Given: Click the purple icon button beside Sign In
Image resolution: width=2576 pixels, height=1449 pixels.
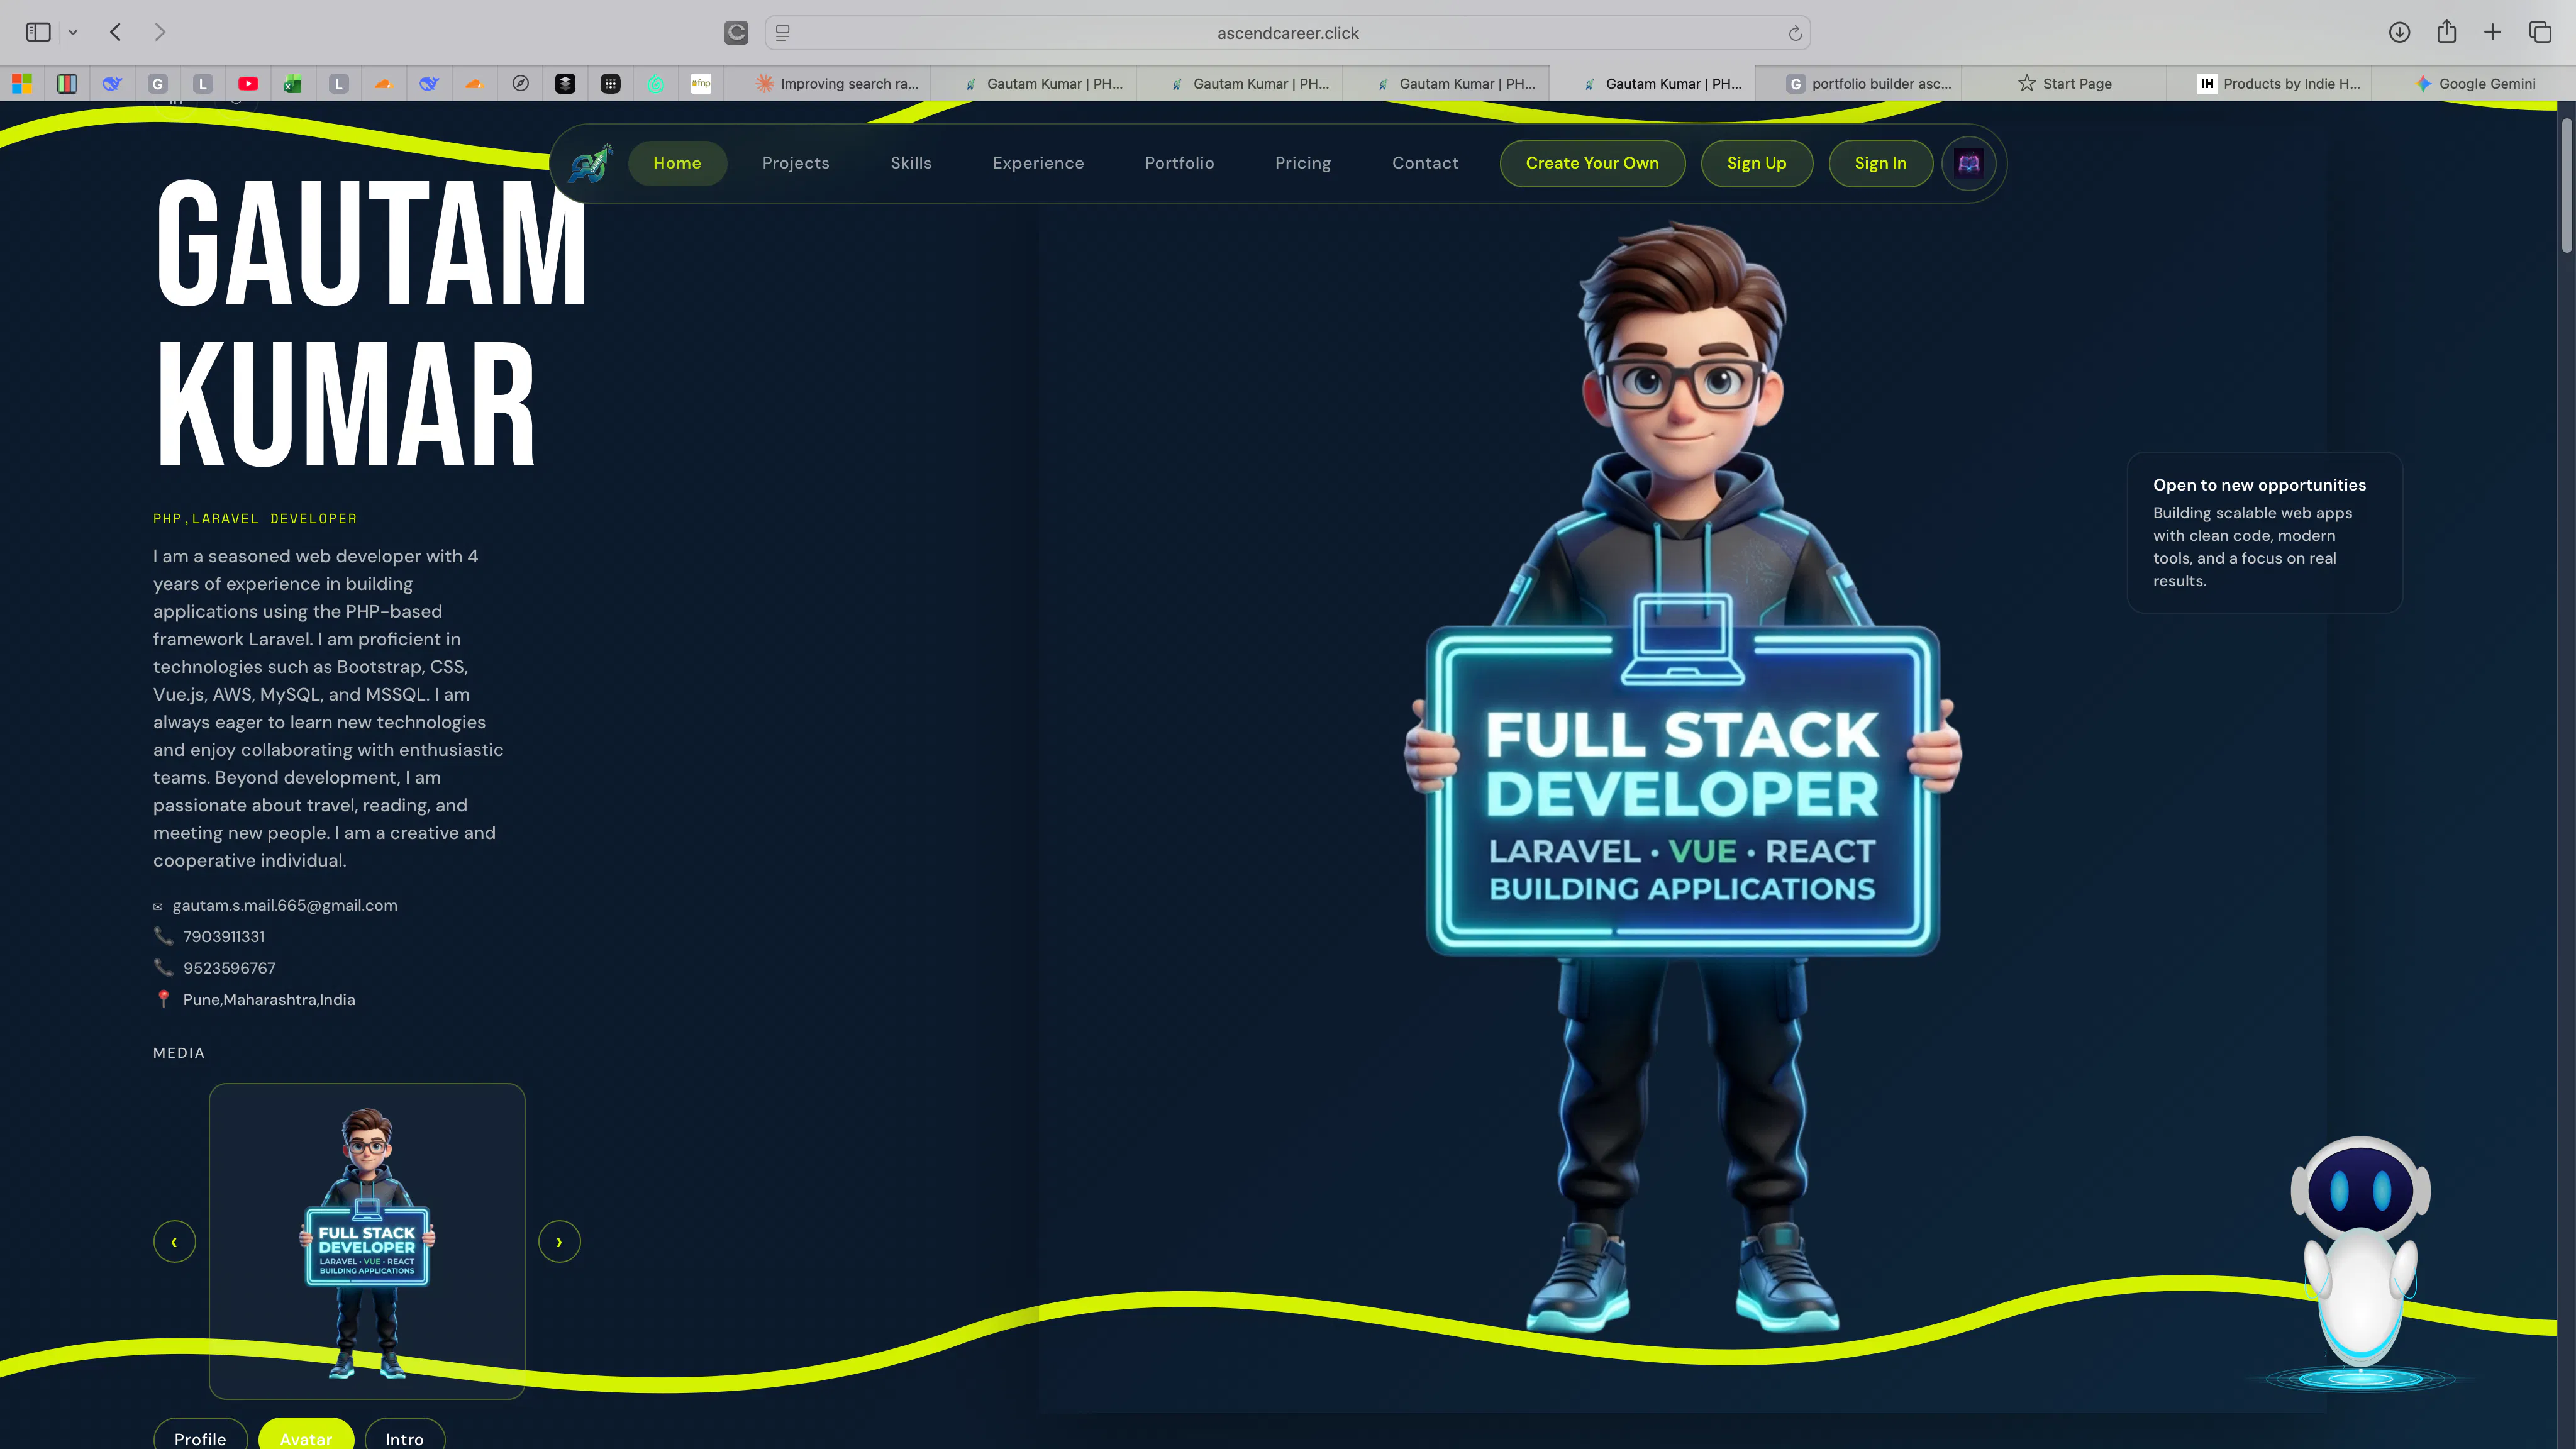Looking at the screenshot, I should click(x=1968, y=163).
